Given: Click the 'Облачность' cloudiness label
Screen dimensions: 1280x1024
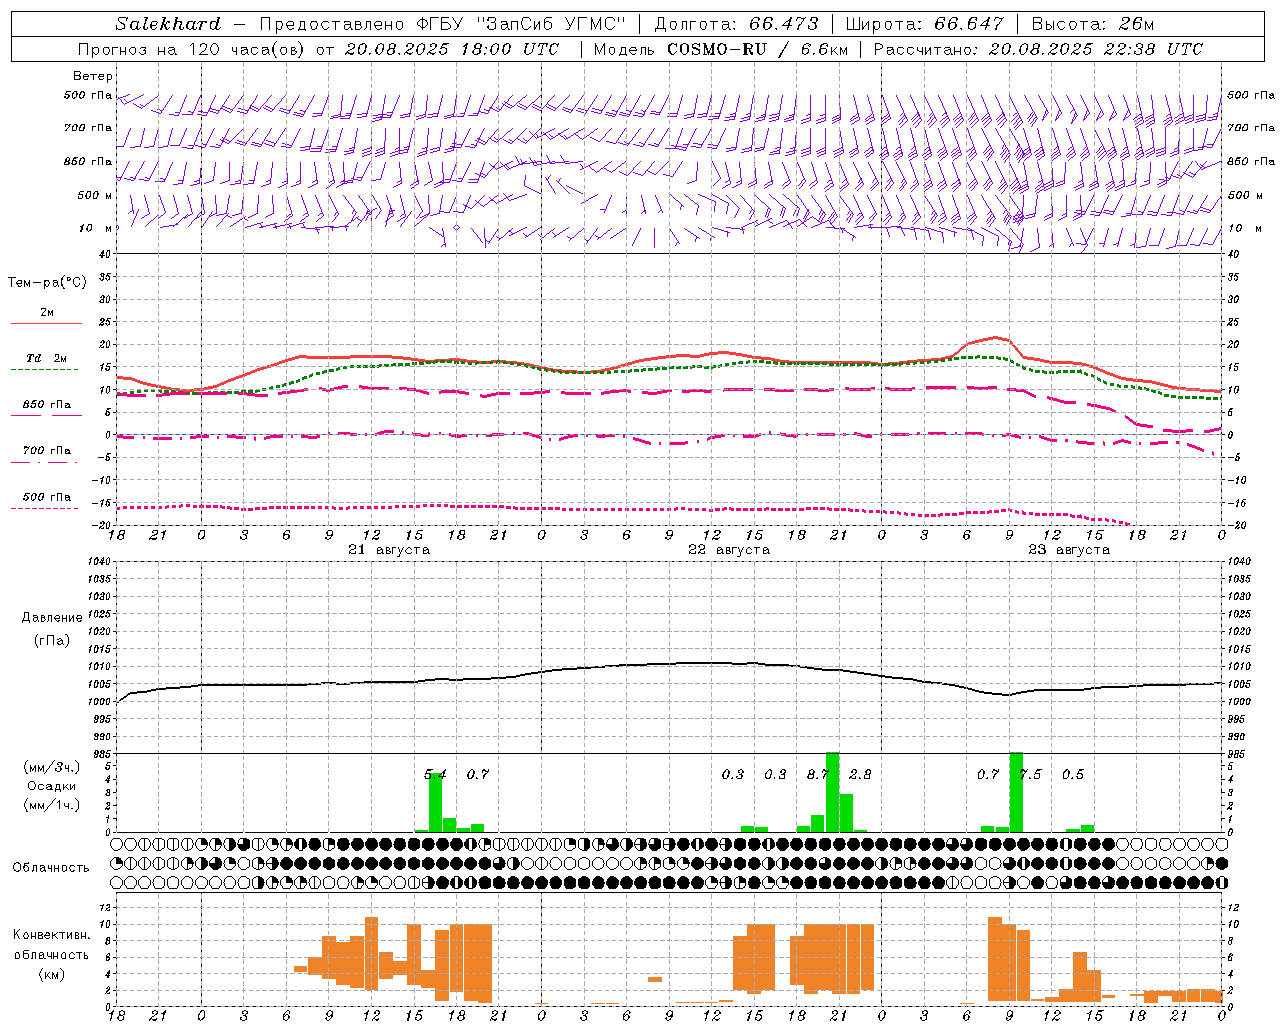Looking at the screenshot, I should [x=51, y=868].
